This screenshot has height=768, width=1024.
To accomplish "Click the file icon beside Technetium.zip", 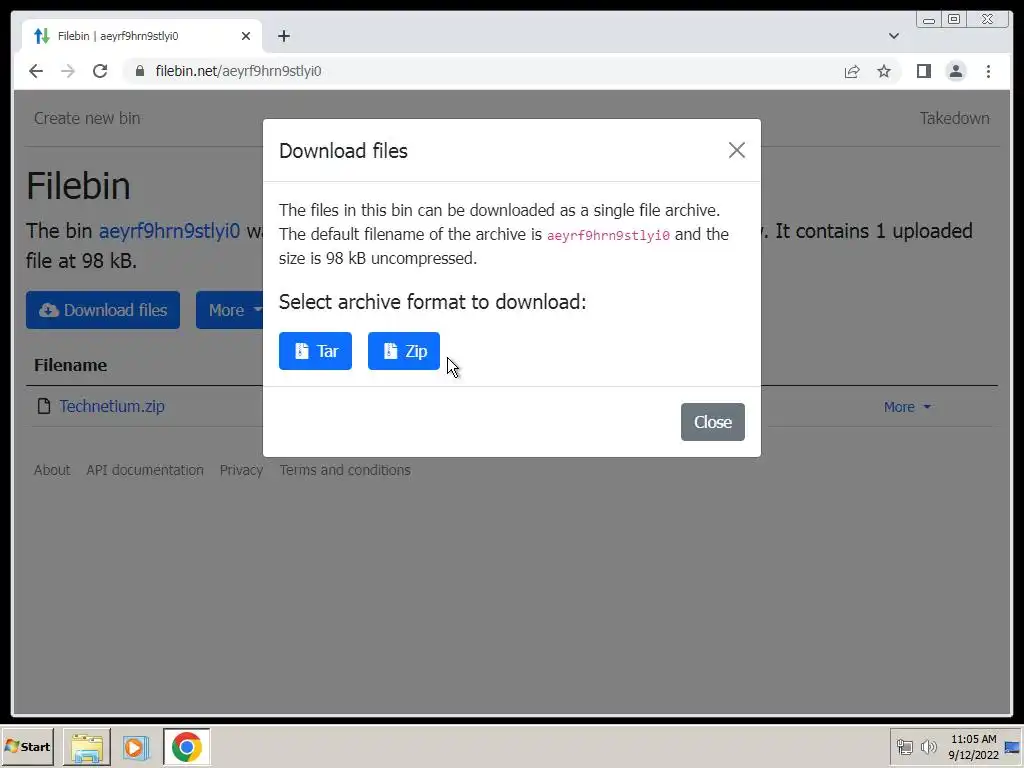I will pos(44,406).
